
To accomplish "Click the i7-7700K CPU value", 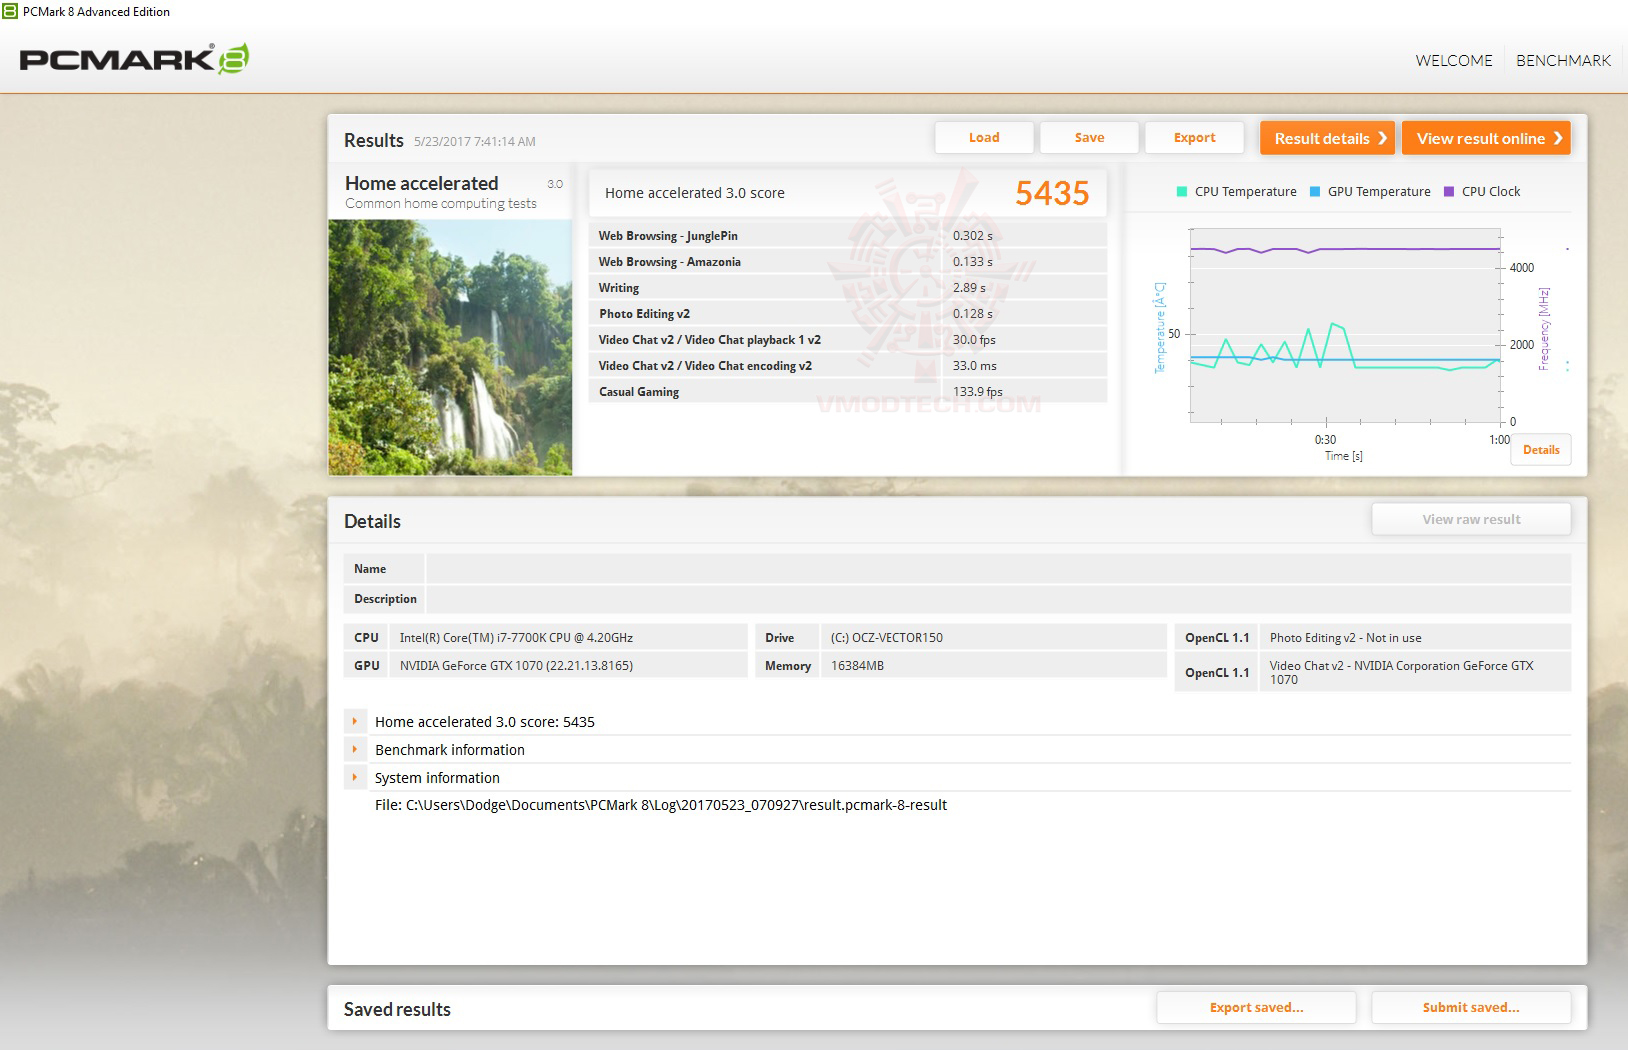I will (x=516, y=638).
